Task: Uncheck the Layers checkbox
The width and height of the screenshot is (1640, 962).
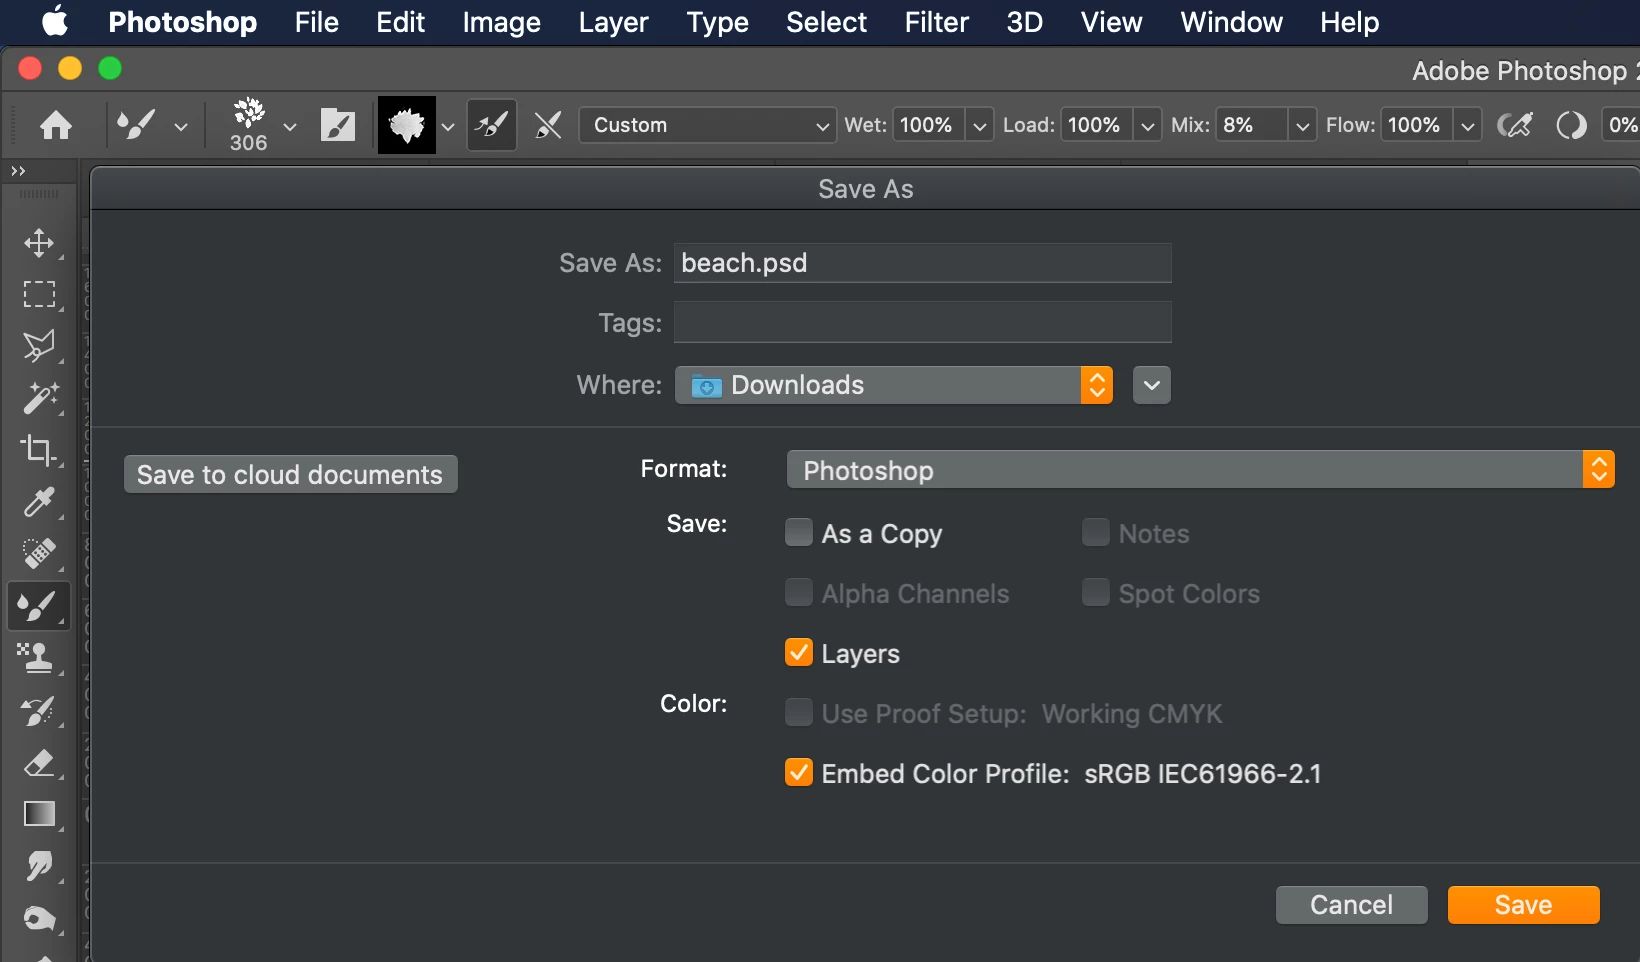Action: (799, 653)
